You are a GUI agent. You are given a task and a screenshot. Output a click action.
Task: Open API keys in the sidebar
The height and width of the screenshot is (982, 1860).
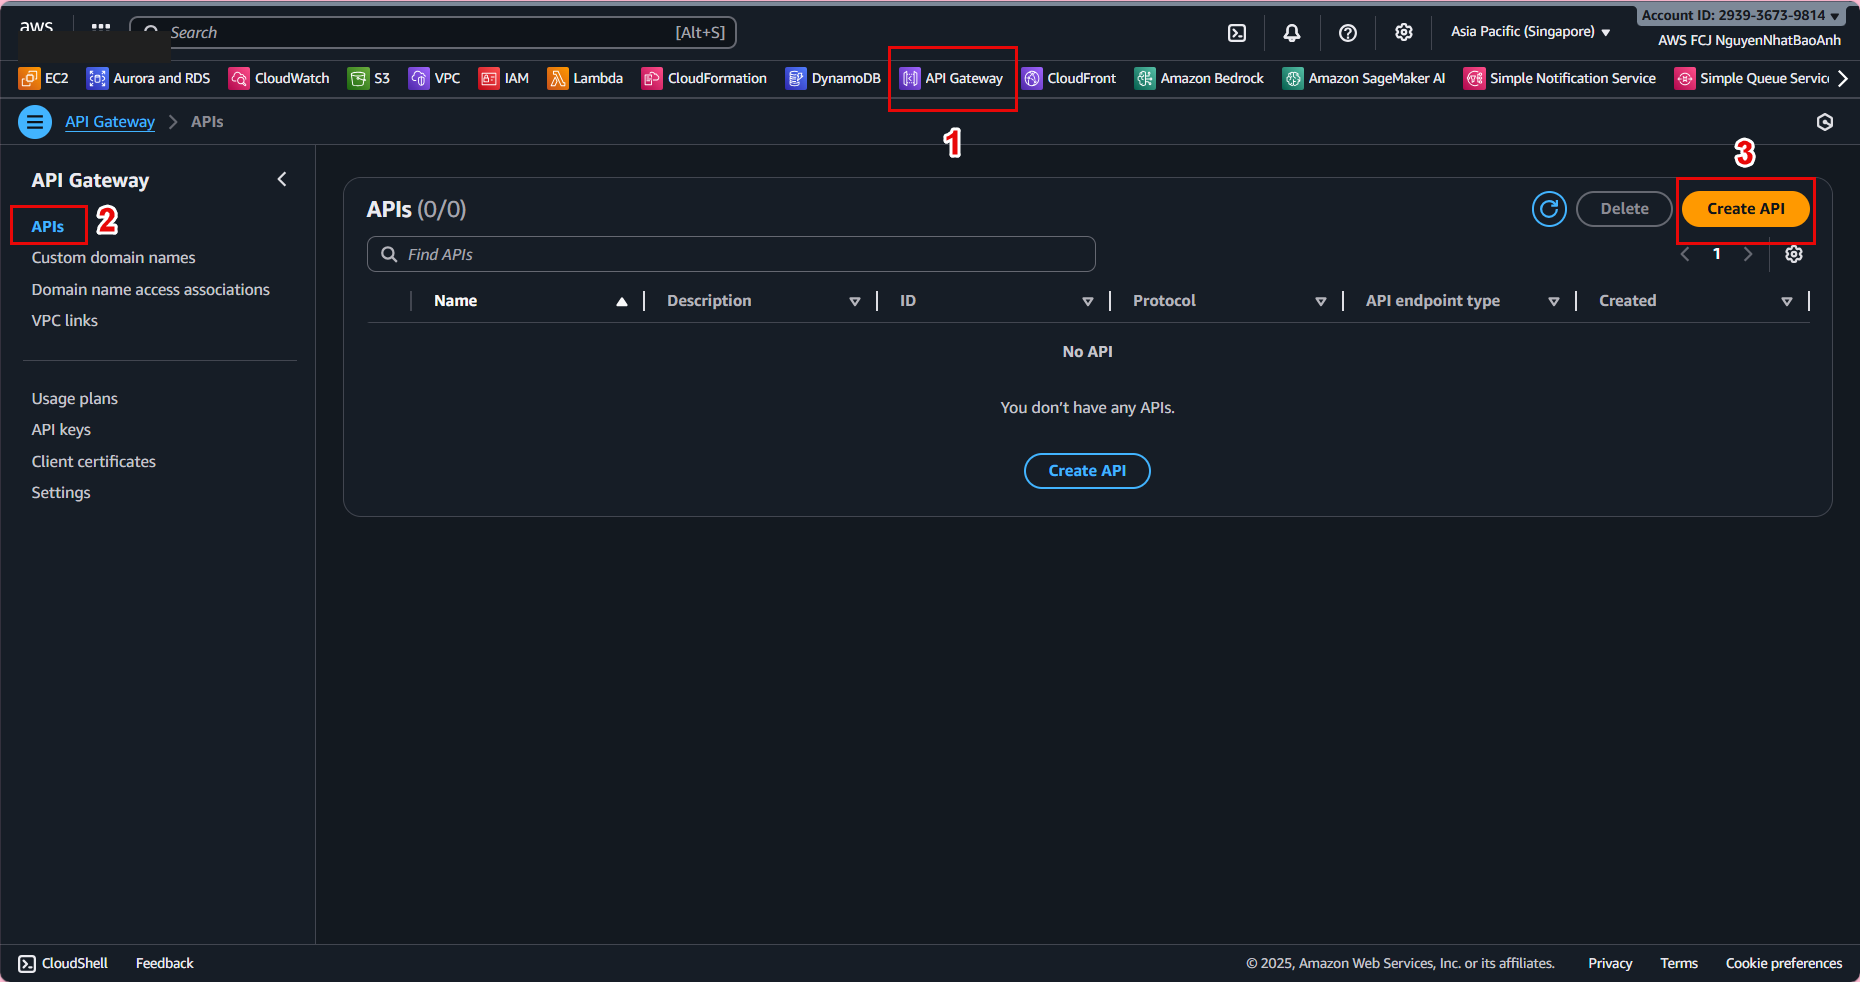[61, 430]
